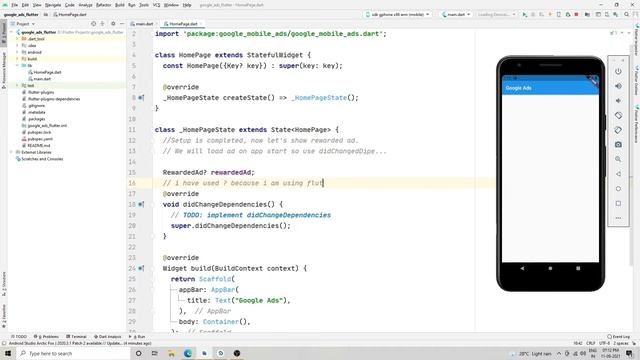The height and width of the screenshot is (360, 640).
Task: Select main.dart in the project tree
Action: click(x=40, y=79)
